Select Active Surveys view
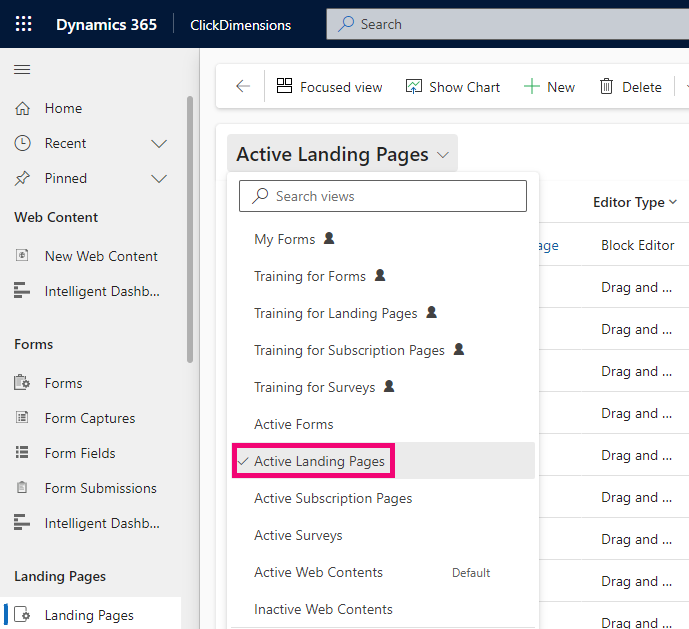689x629 pixels. 383,535
